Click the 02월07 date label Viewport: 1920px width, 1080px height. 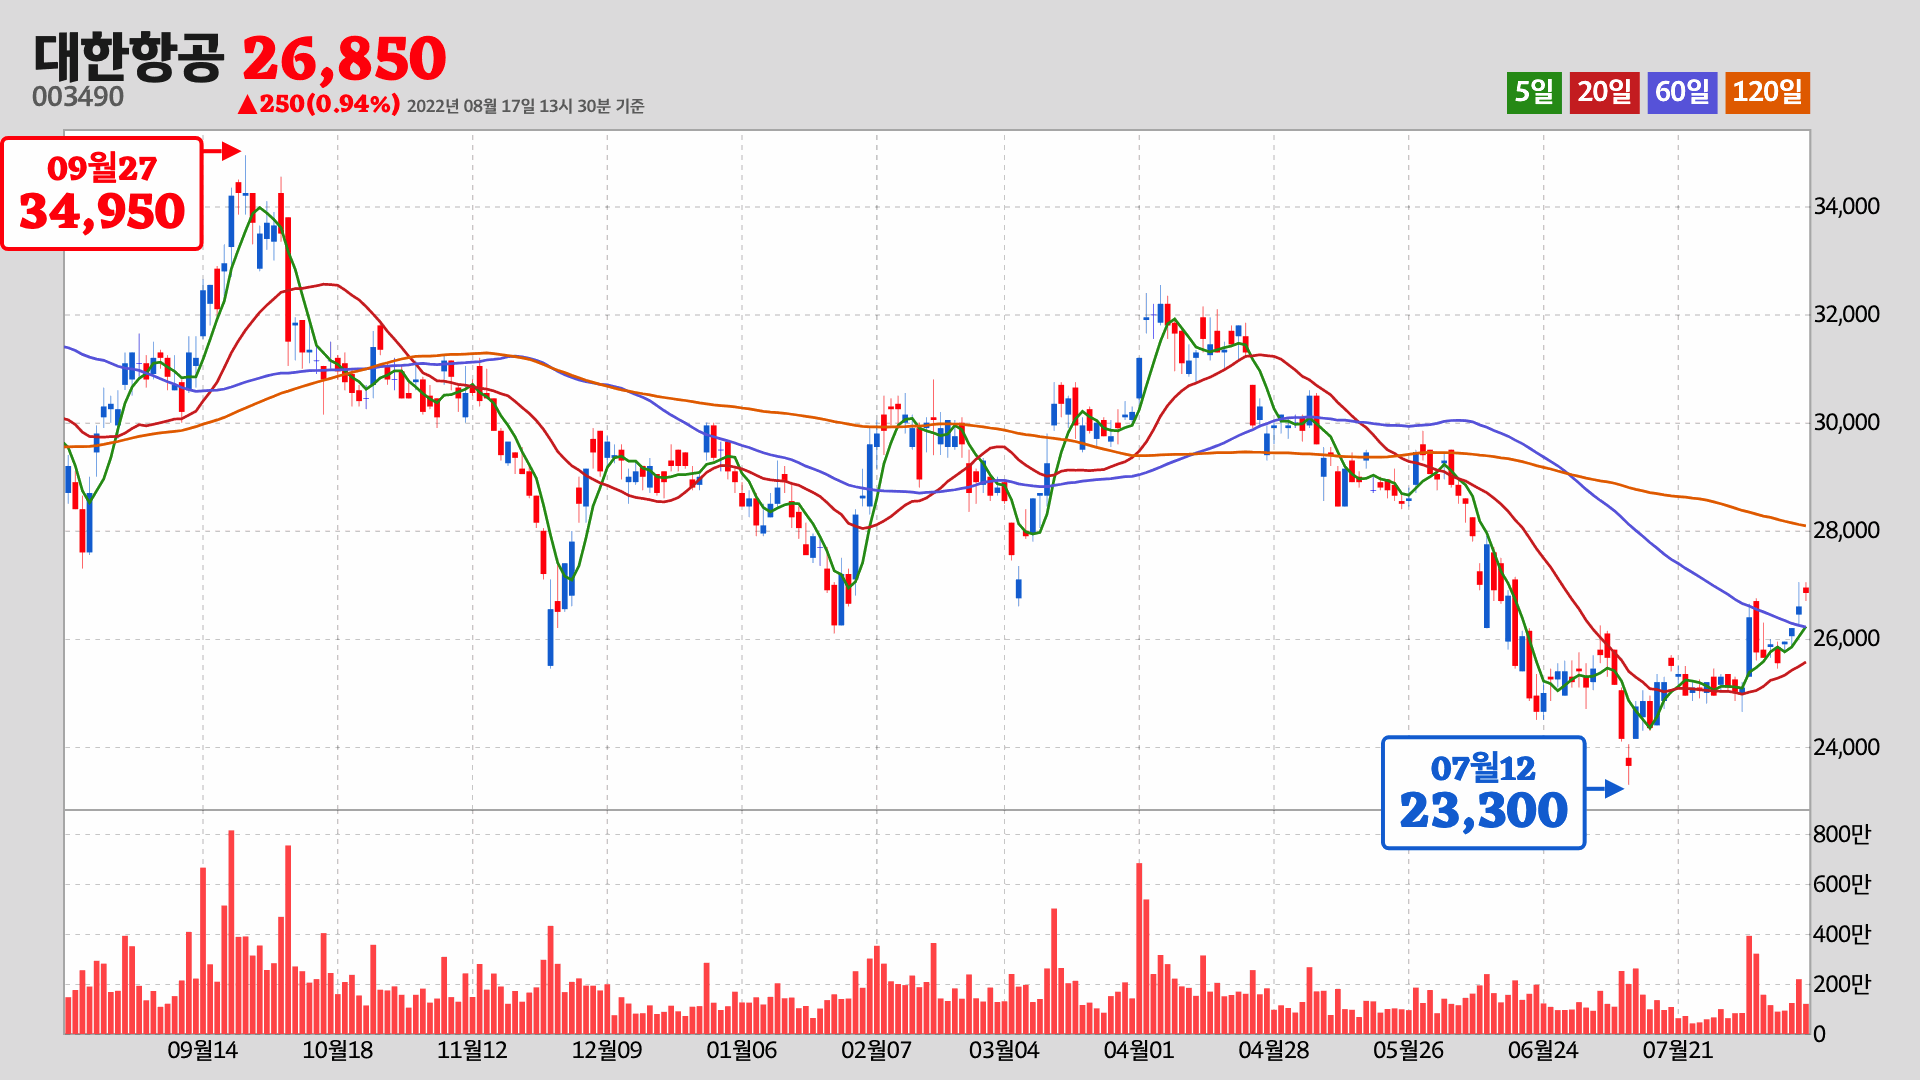point(876,1051)
